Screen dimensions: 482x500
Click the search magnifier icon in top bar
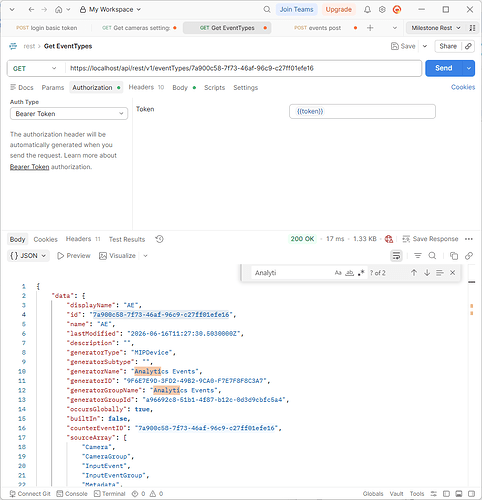(267, 10)
